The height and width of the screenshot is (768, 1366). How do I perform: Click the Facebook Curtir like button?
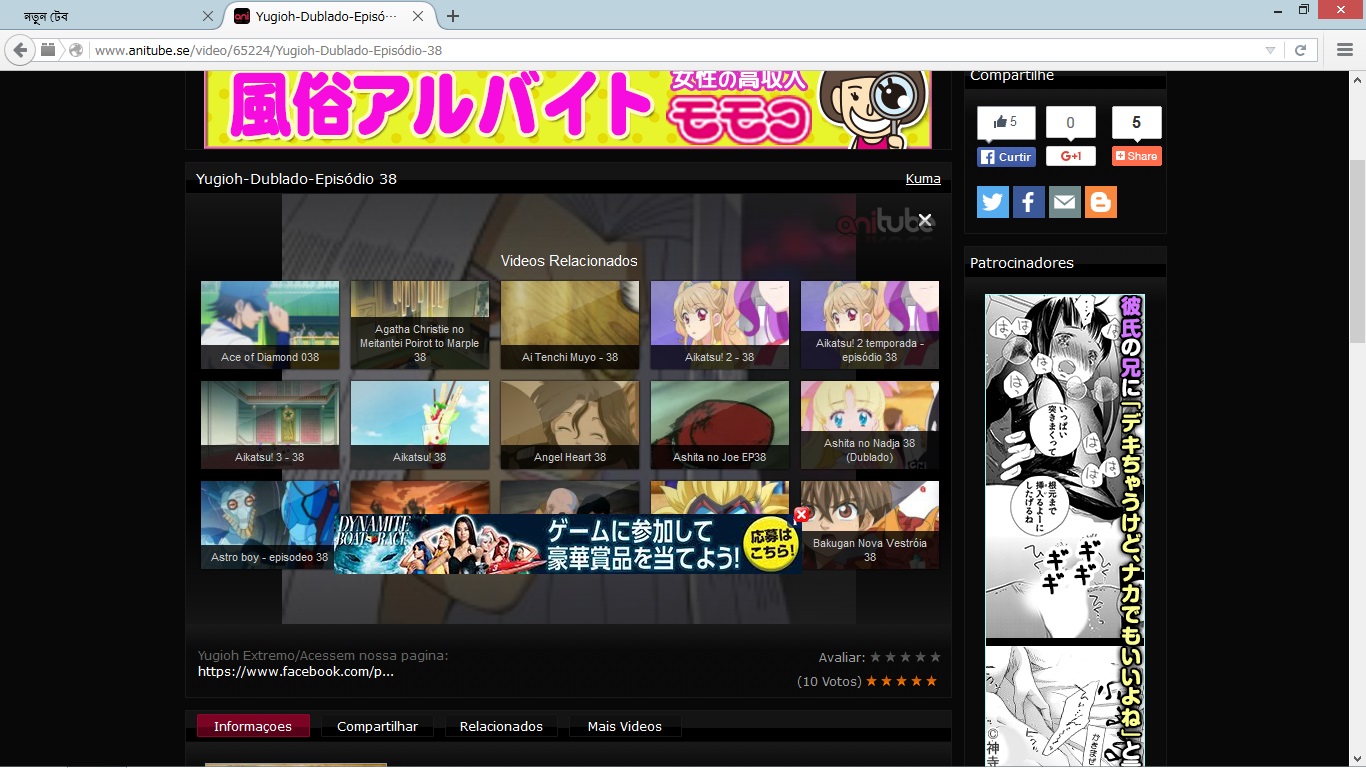(x=1006, y=157)
